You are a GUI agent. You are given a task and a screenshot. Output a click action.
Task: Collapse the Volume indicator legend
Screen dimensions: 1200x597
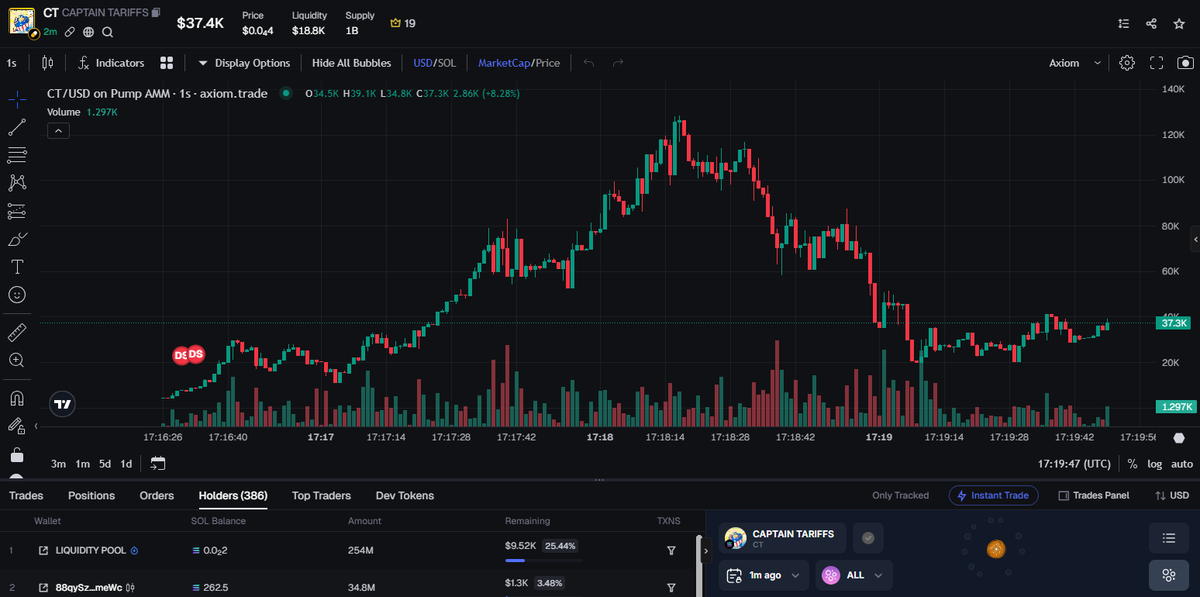(x=58, y=130)
